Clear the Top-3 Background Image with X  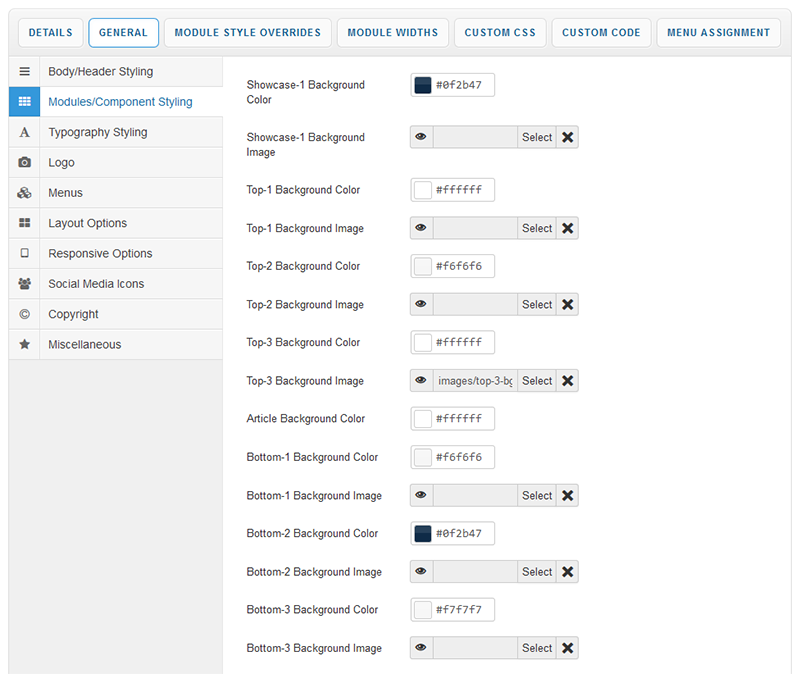(567, 381)
